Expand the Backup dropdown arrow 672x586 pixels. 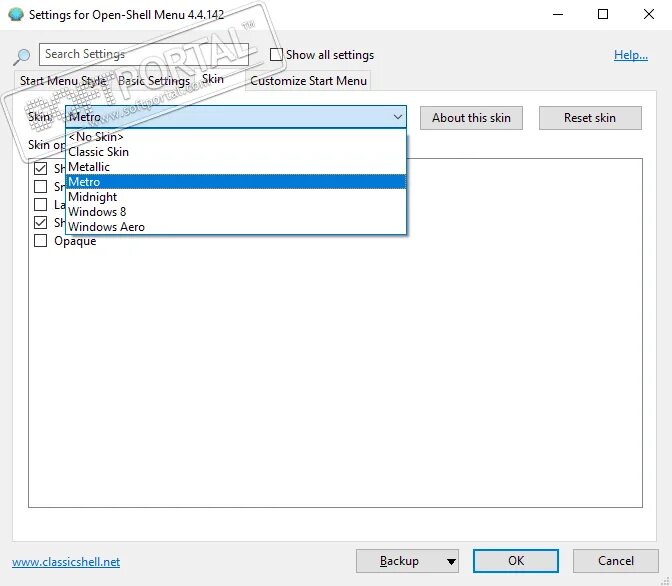[451, 562]
